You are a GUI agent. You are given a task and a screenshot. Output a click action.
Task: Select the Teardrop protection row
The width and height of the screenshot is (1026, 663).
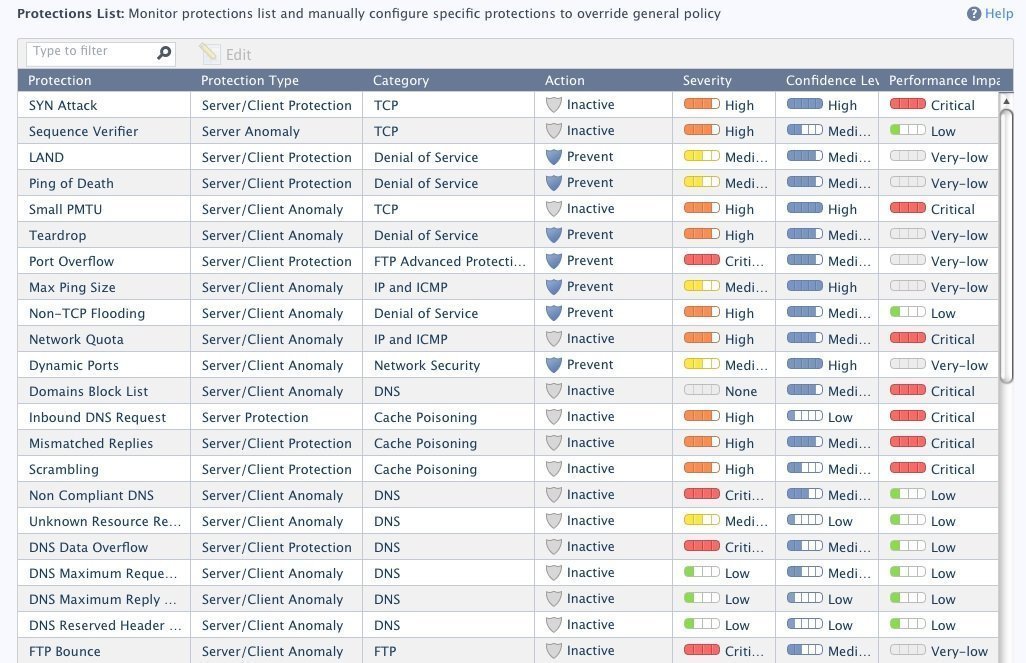click(58, 235)
